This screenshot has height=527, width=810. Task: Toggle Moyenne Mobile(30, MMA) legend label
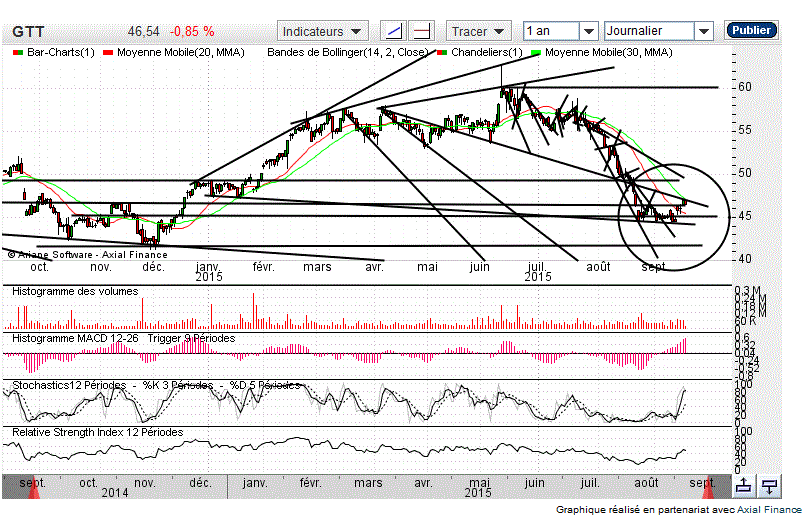point(608,51)
